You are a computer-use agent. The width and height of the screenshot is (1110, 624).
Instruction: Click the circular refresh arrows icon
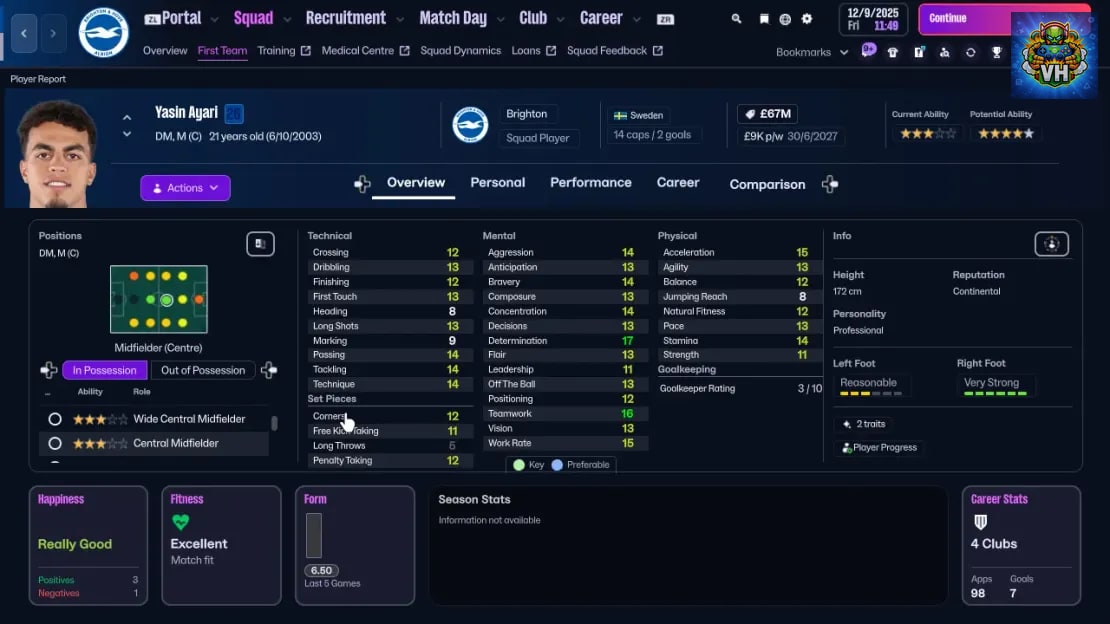(x=971, y=52)
